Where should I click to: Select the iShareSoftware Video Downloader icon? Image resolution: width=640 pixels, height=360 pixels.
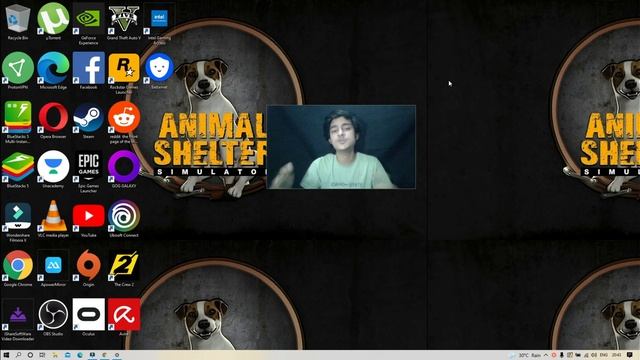(x=18, y=320)
